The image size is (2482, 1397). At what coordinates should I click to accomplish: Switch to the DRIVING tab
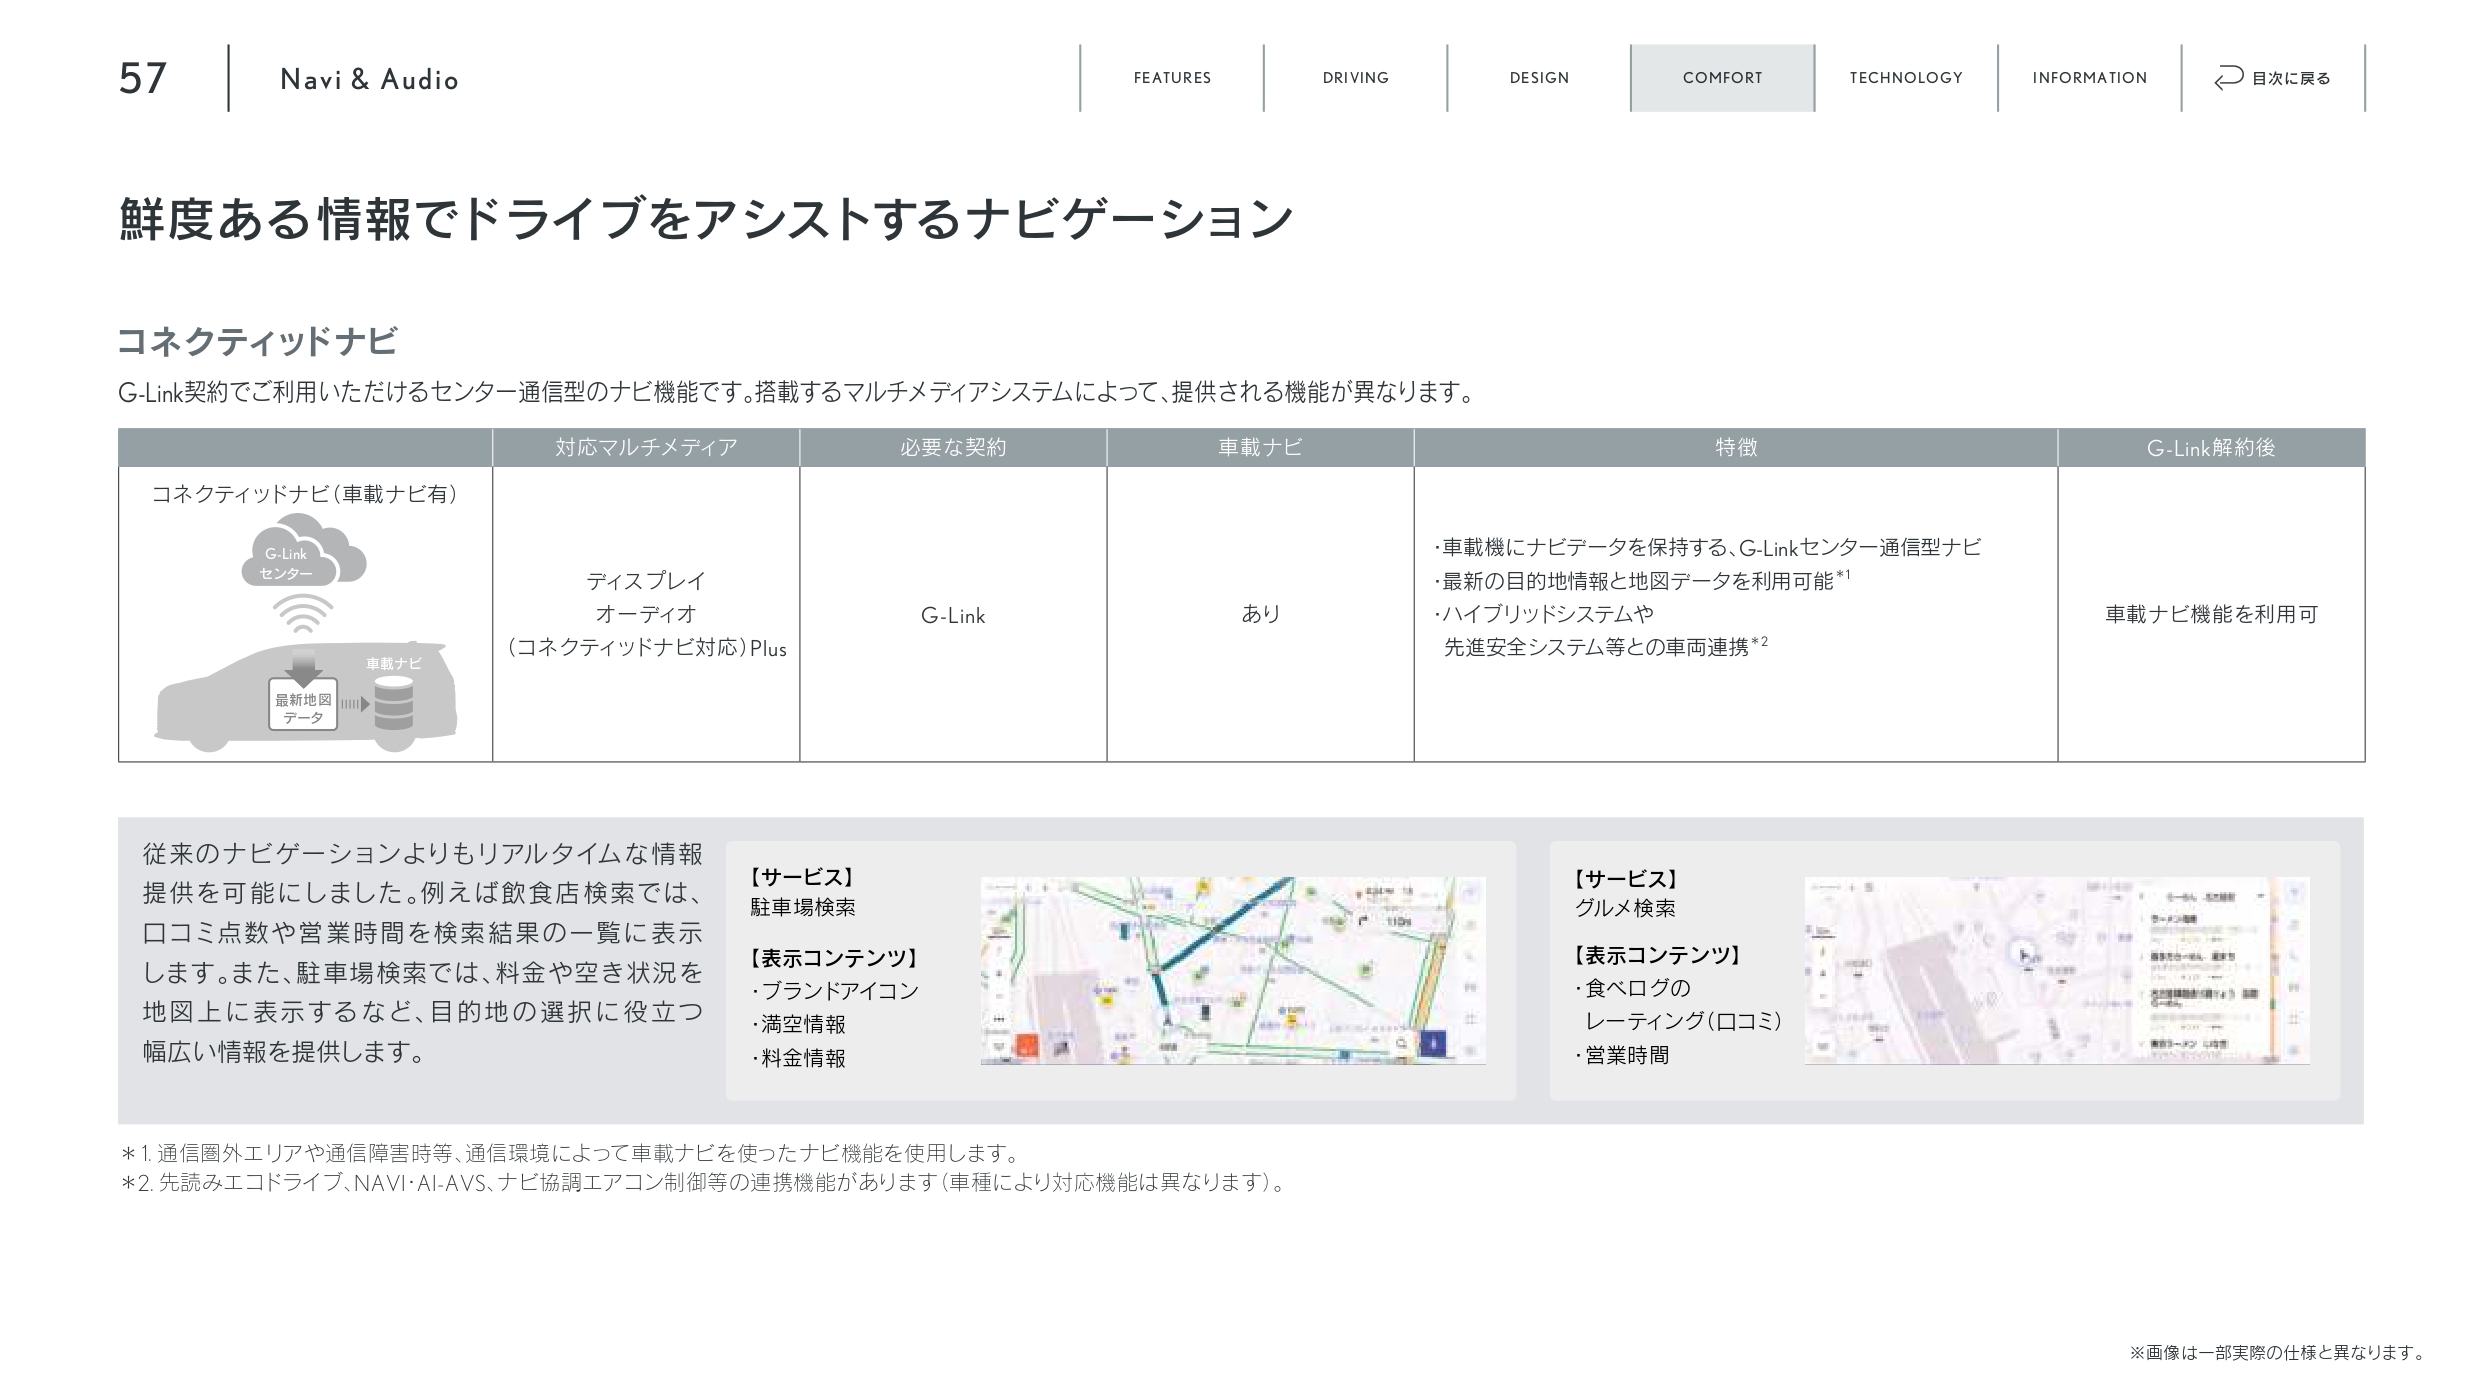click(1355, 78)
